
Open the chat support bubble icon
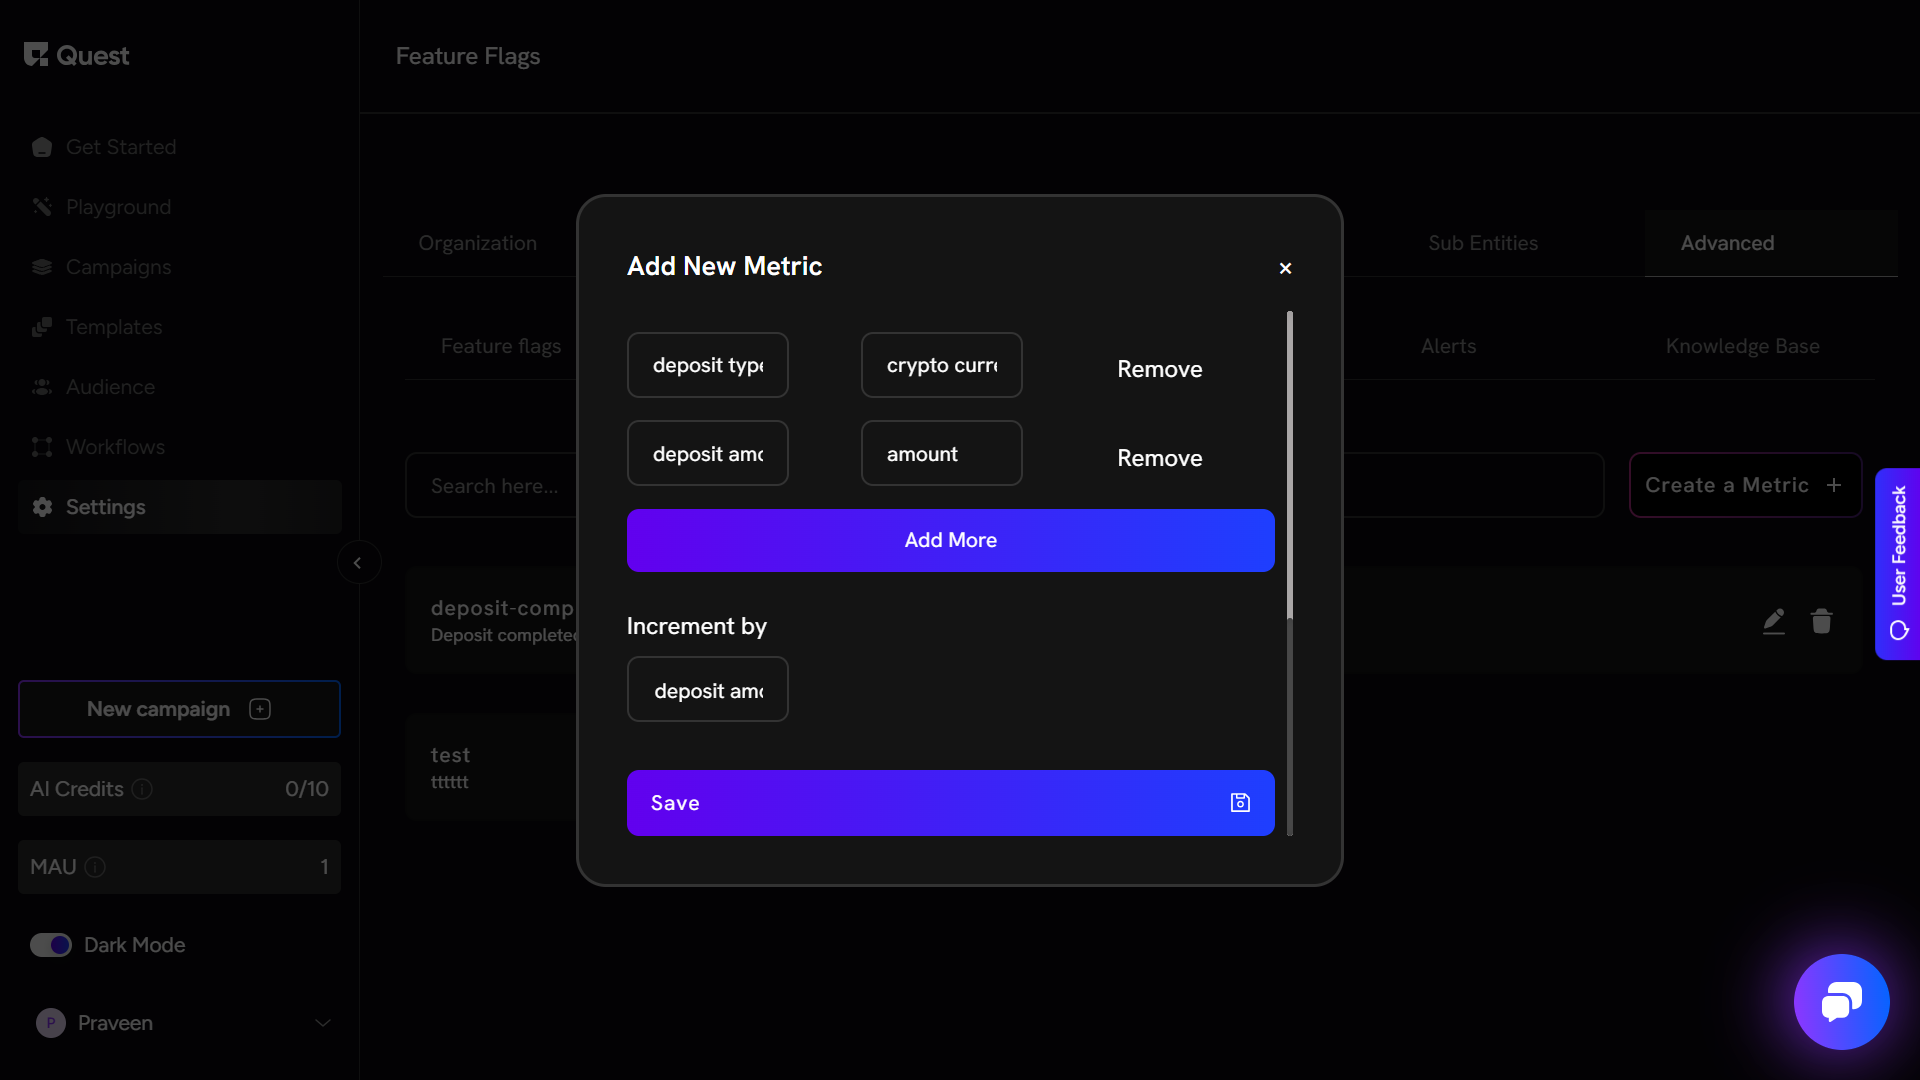[1841, 1001]
